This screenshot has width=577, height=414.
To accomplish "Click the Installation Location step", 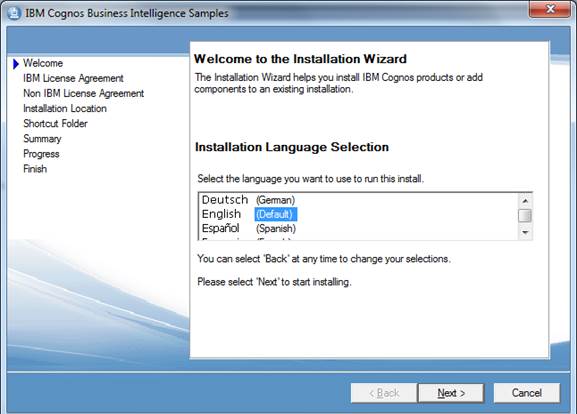I will (x=65, y=108).
